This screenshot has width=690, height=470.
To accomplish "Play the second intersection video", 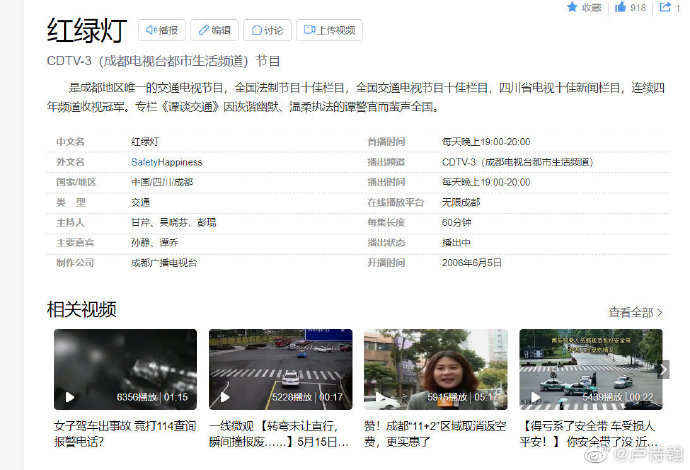I will (224, 397).
